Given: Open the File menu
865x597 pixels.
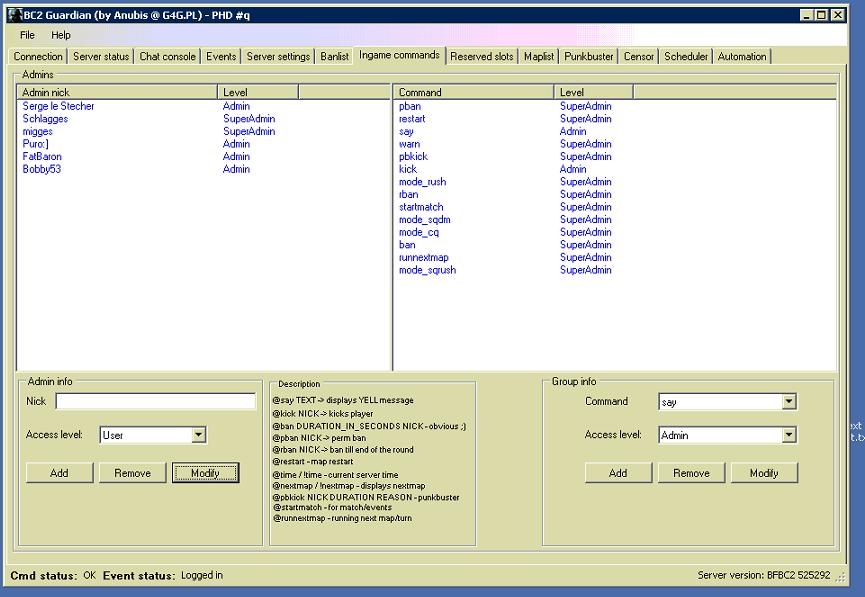Looking at the screenshot, I should 27,35.
